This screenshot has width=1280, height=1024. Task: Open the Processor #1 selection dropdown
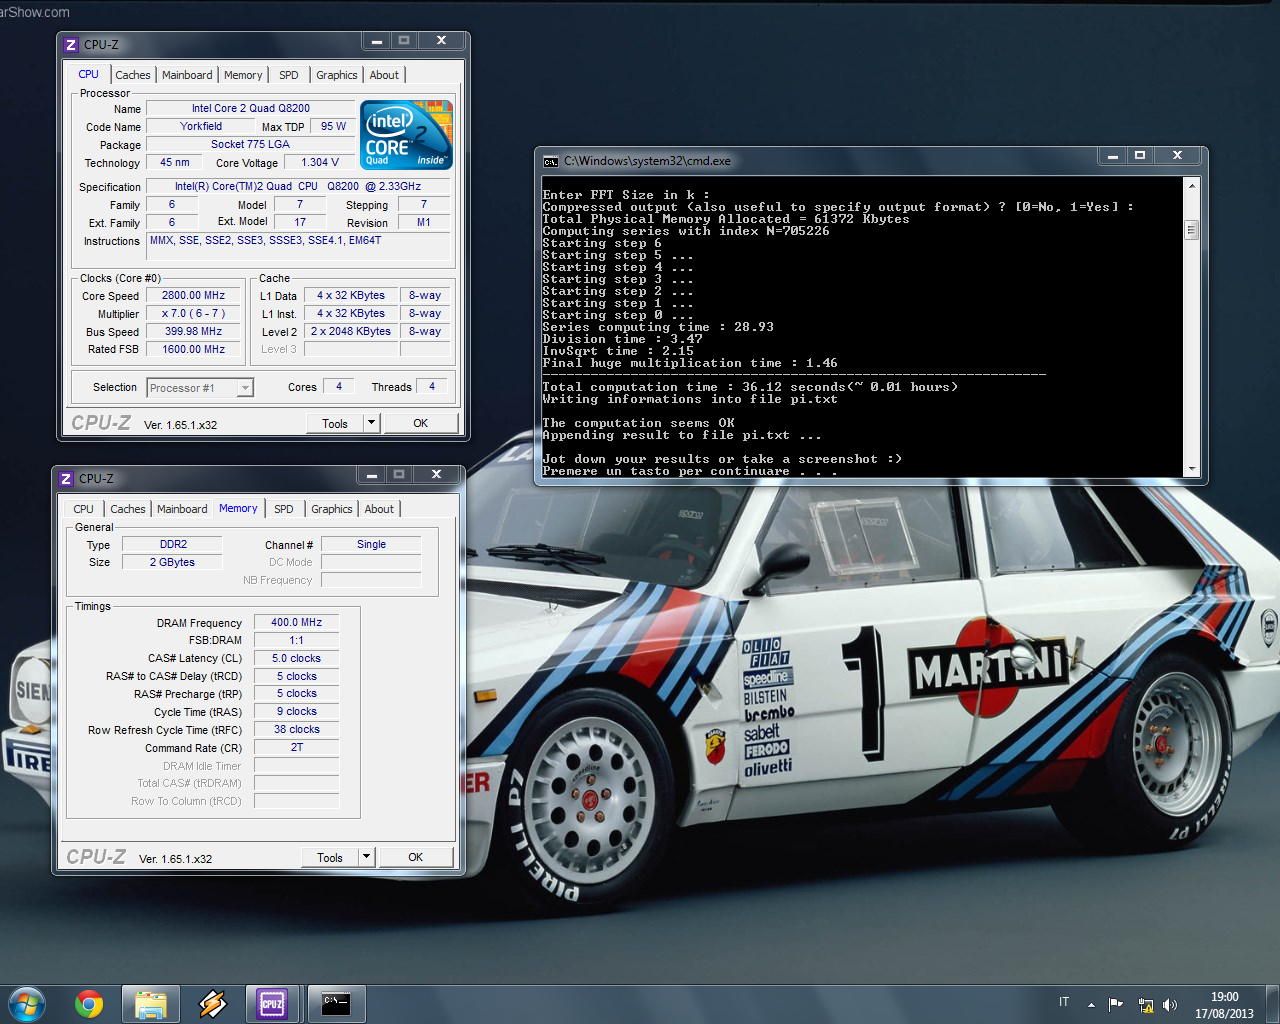(x=245, y=388)
